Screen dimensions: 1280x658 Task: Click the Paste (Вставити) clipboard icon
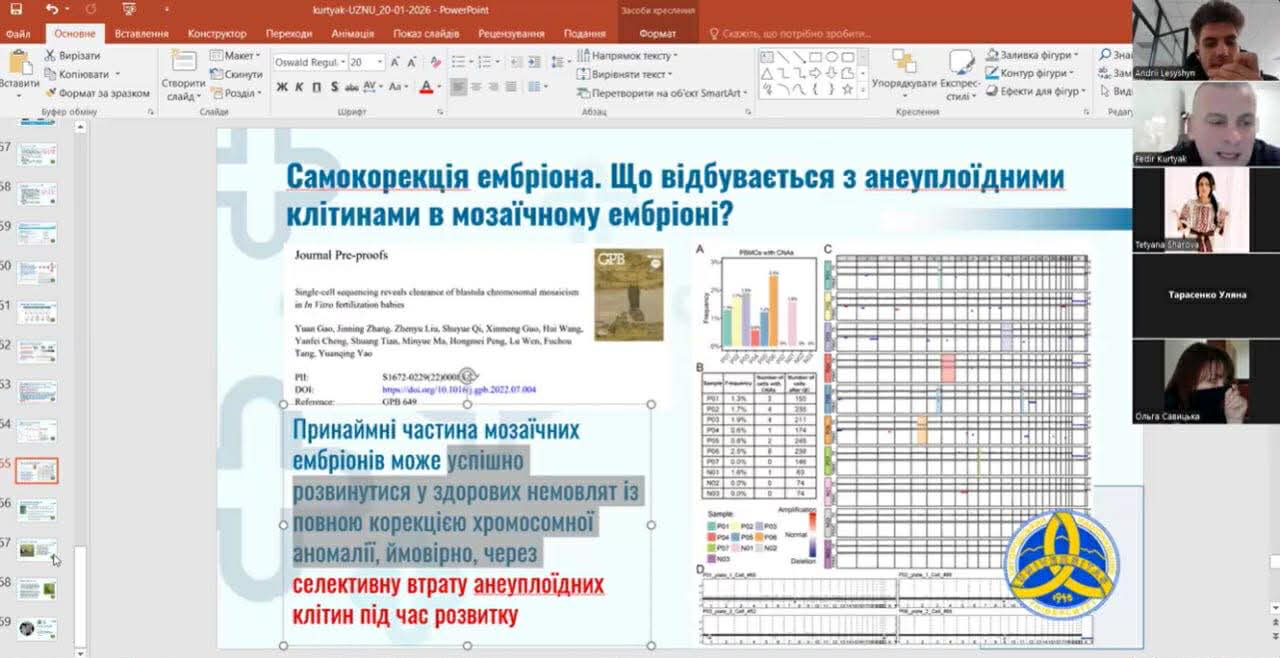19,68
